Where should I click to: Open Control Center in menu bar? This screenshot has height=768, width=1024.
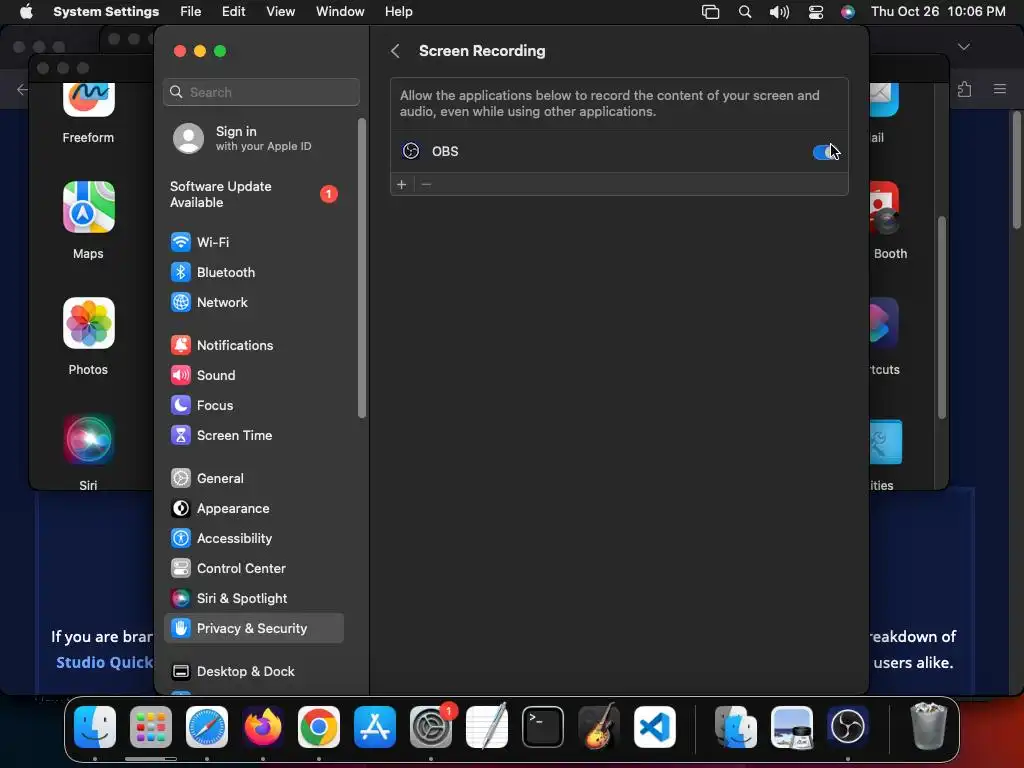click(816, 12)
